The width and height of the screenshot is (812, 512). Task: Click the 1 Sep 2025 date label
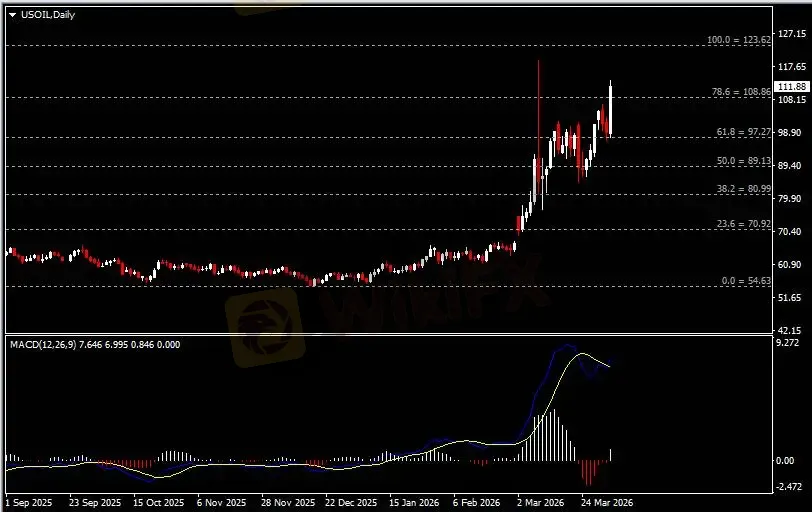coord(29,503)
